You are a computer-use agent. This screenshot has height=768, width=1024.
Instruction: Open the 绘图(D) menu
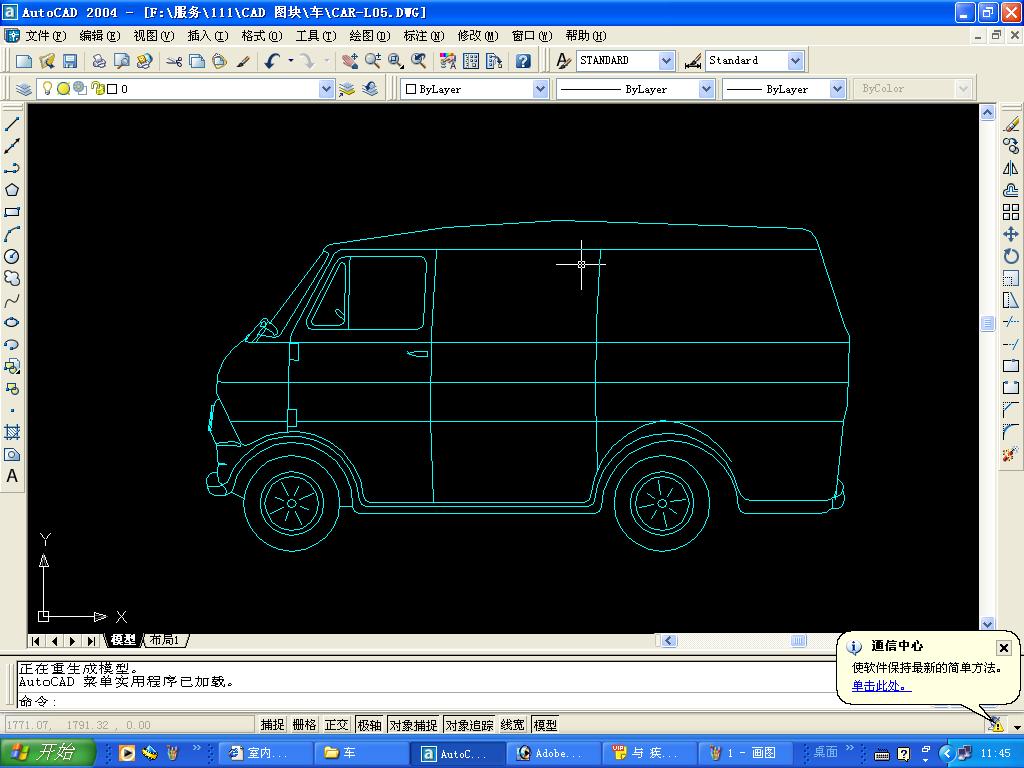tap(369, 36)
